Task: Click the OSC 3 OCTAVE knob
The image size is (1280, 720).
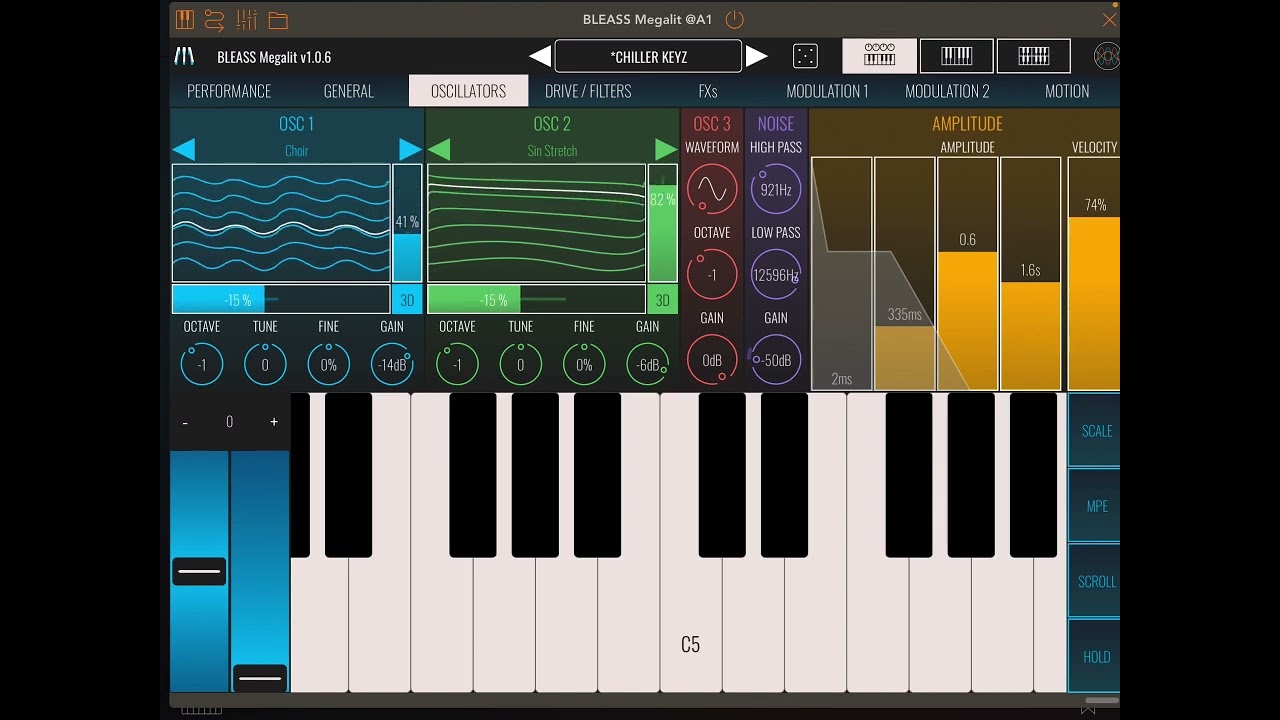Action: pyautogui.click(x=712, y=274)
